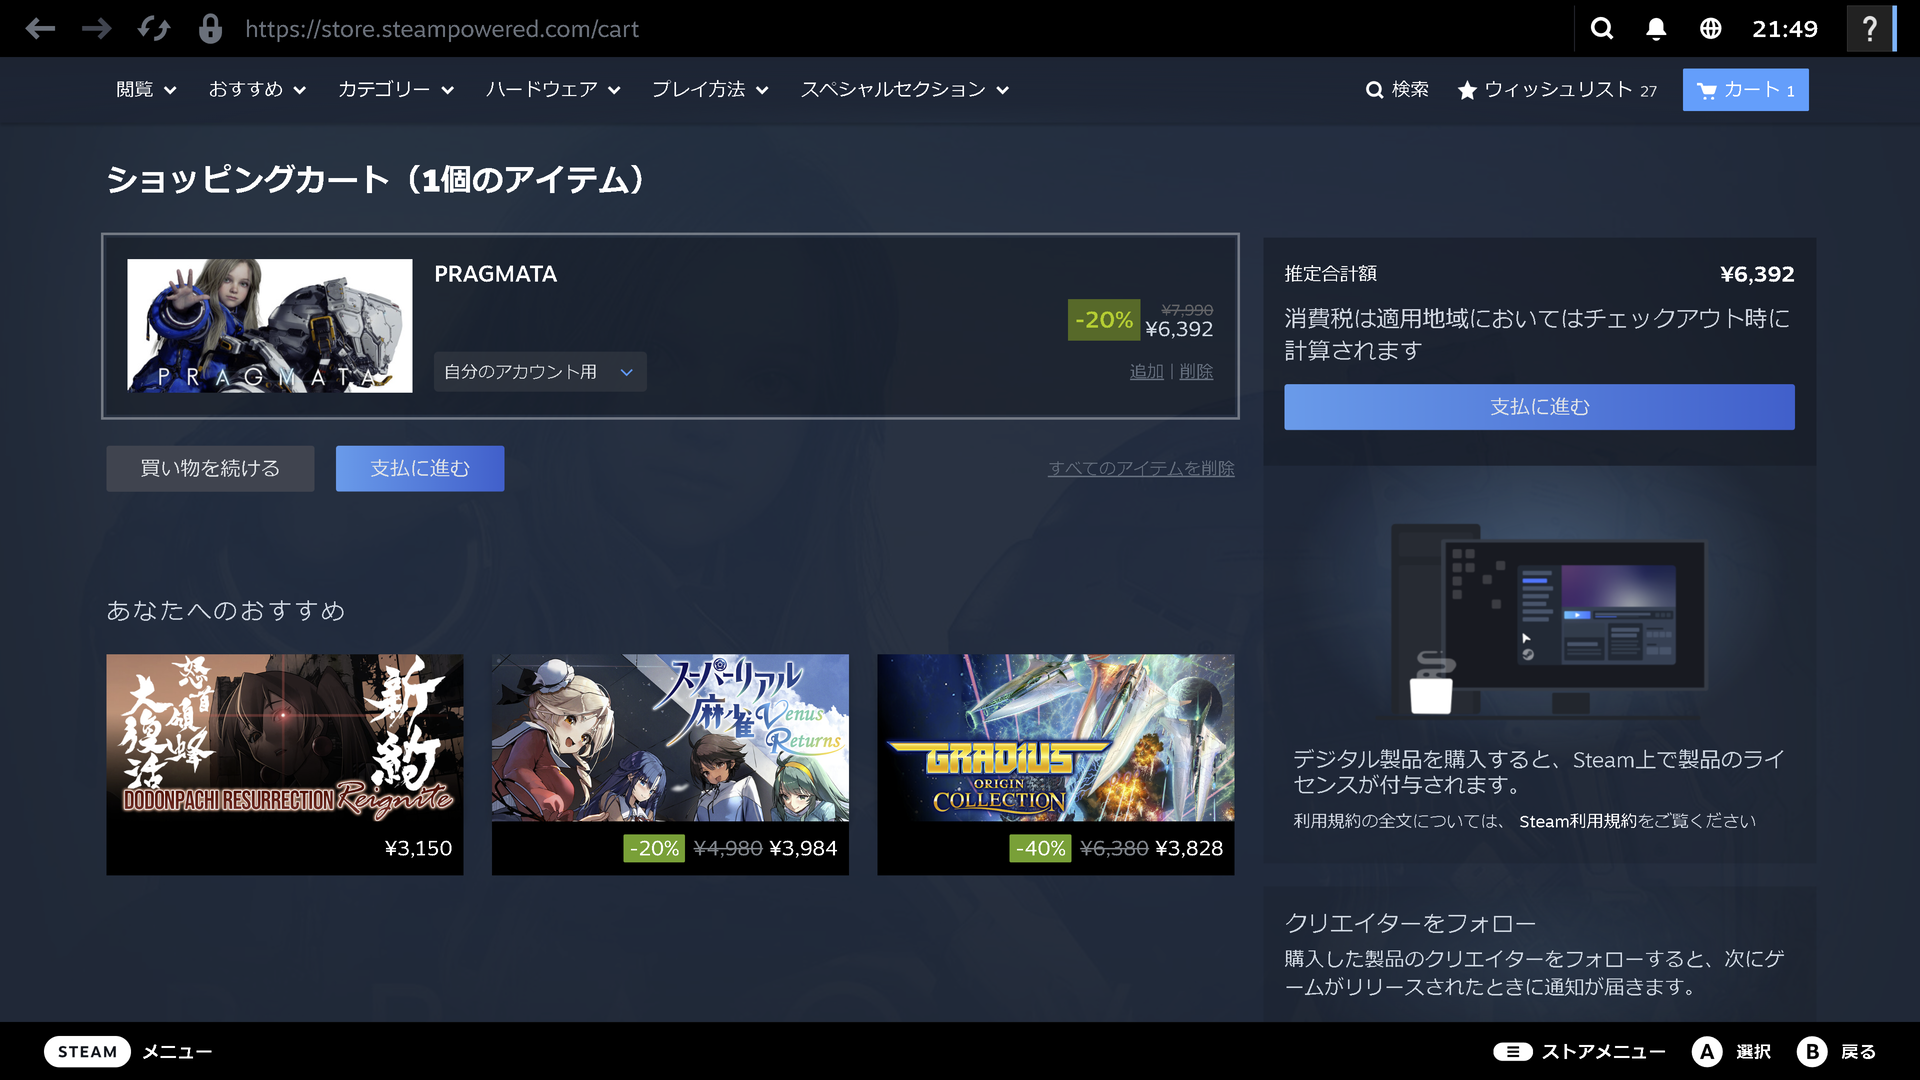Image resolution: width=1920 pixels, height=1080 pixels.
Task: Click the メニュー label in footer
Action: point(177,1052)
